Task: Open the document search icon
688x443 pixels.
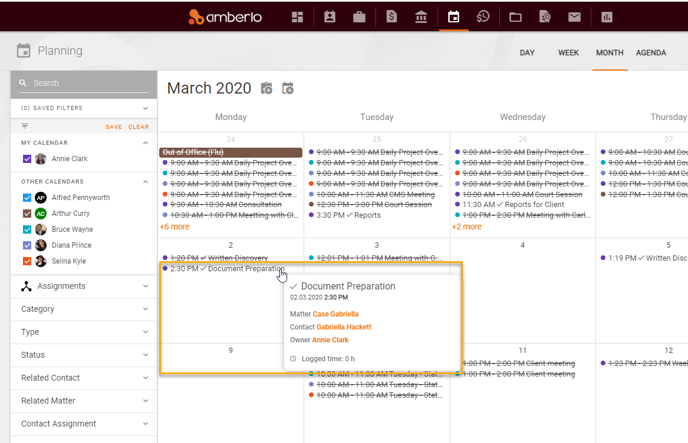Action: (x=545, y=17)
